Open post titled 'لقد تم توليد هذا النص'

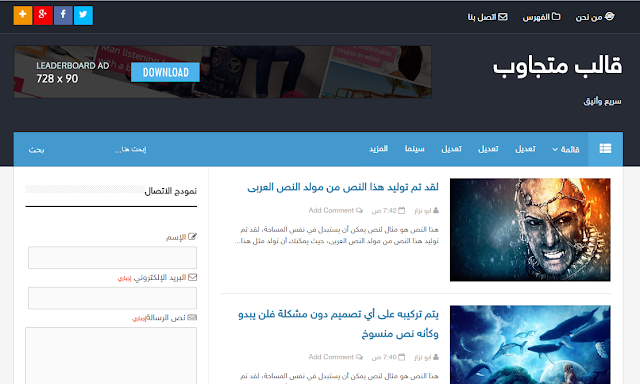point(343,187)
